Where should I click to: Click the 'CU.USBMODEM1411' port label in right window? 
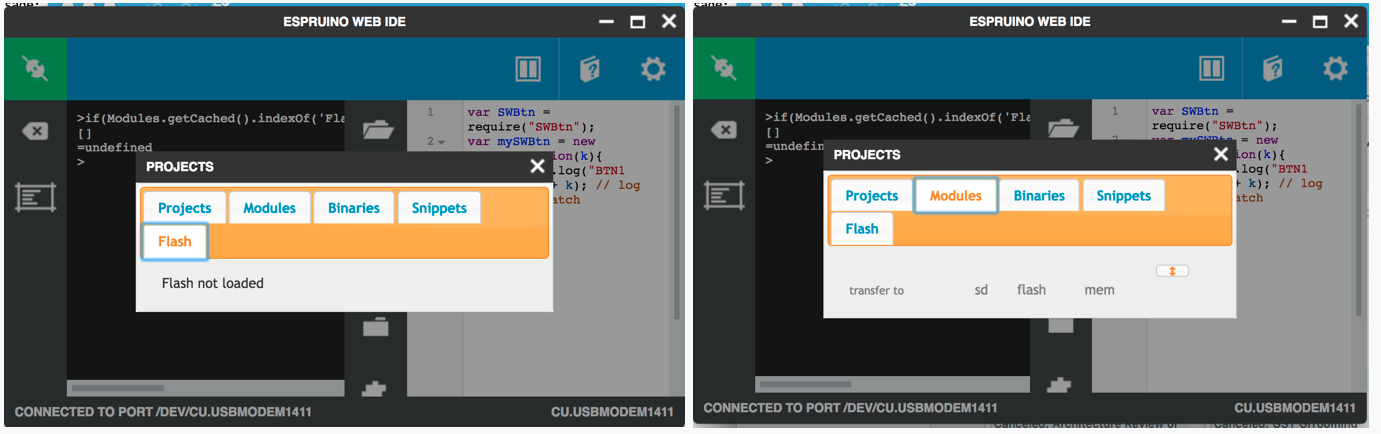pyautogui.click(x=1296, y=408)
